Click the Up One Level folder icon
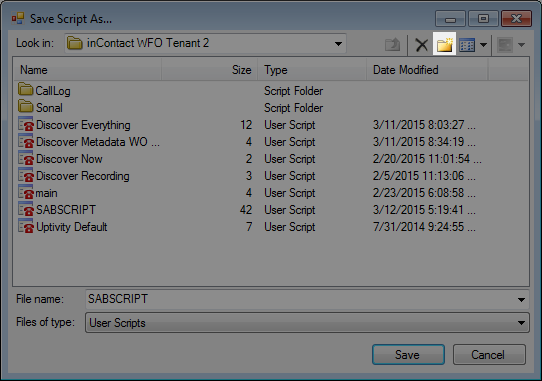The width and height of the screenshot is (542, 381). (x=392, y=44)
